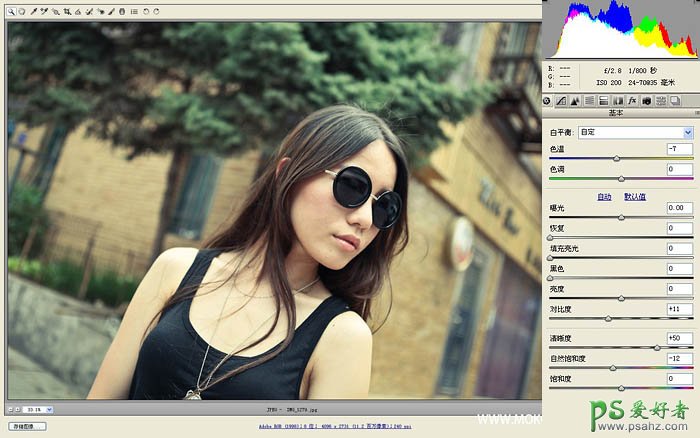Select the Adjustment Brush tool
The height and width of the screenshot is (438, 700).
click(111, 11)
